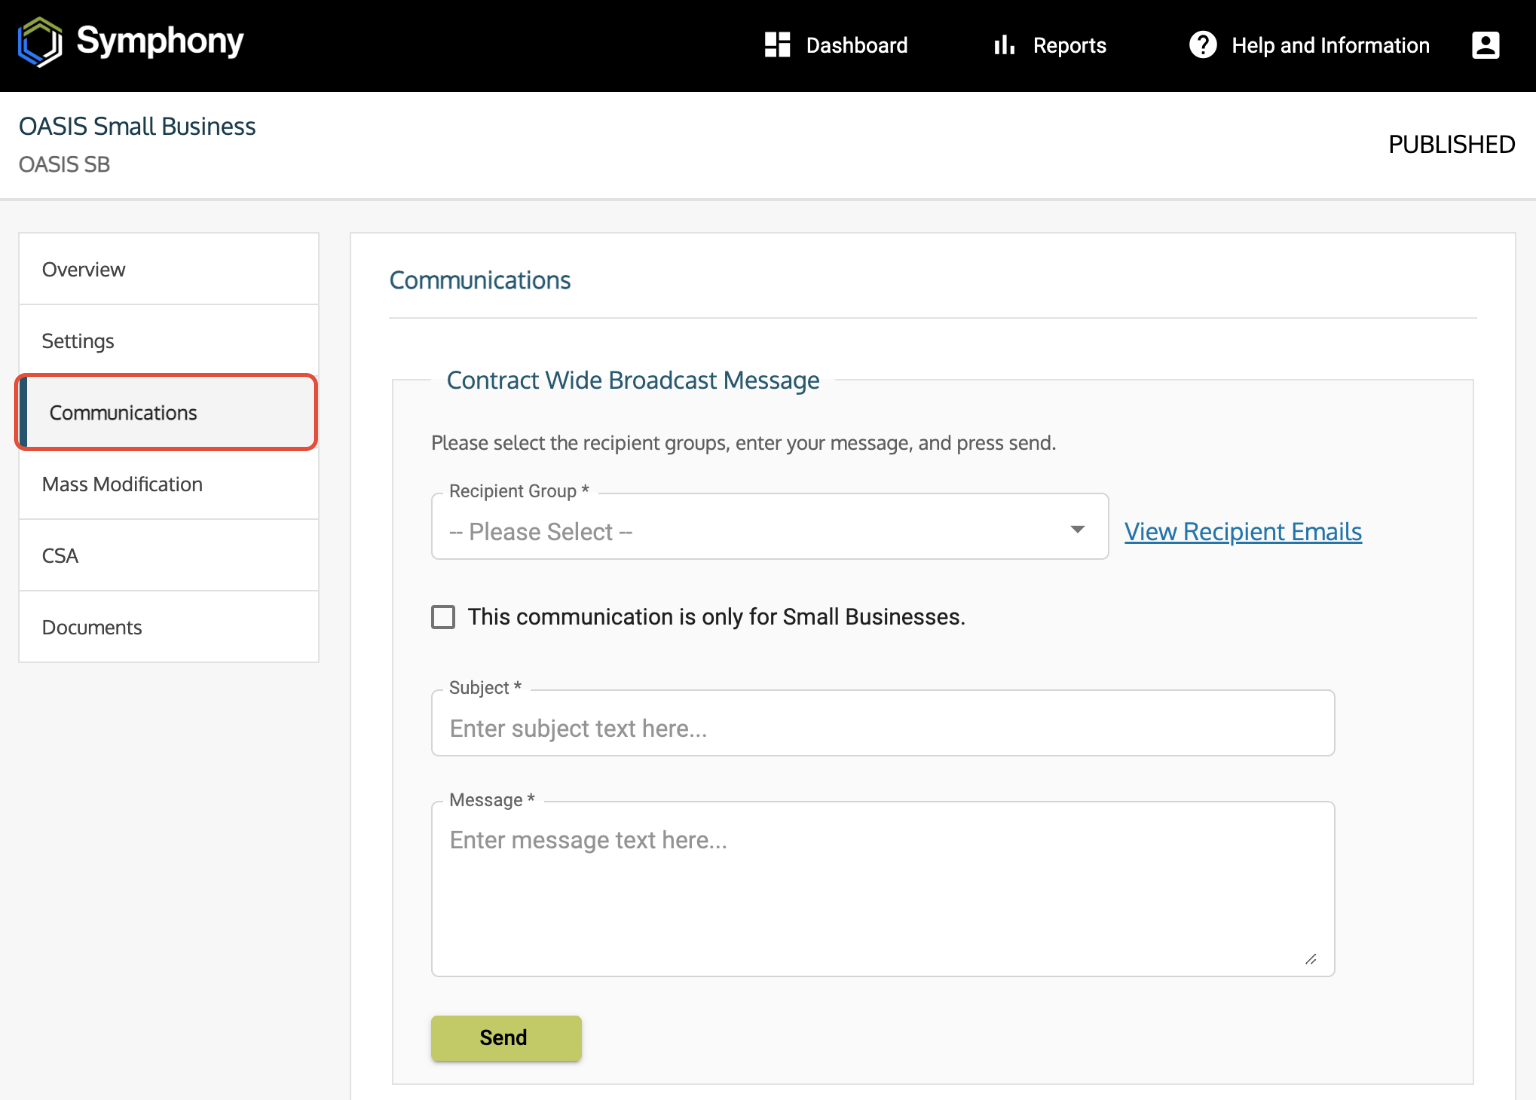Viewport: 1536px width, 1100px height.
Task: Open Documents in the sidebar
Action: [169, 627]
